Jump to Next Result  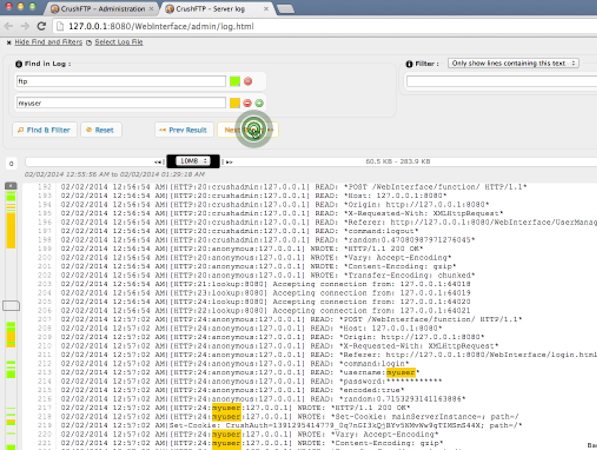pos(248,130)
